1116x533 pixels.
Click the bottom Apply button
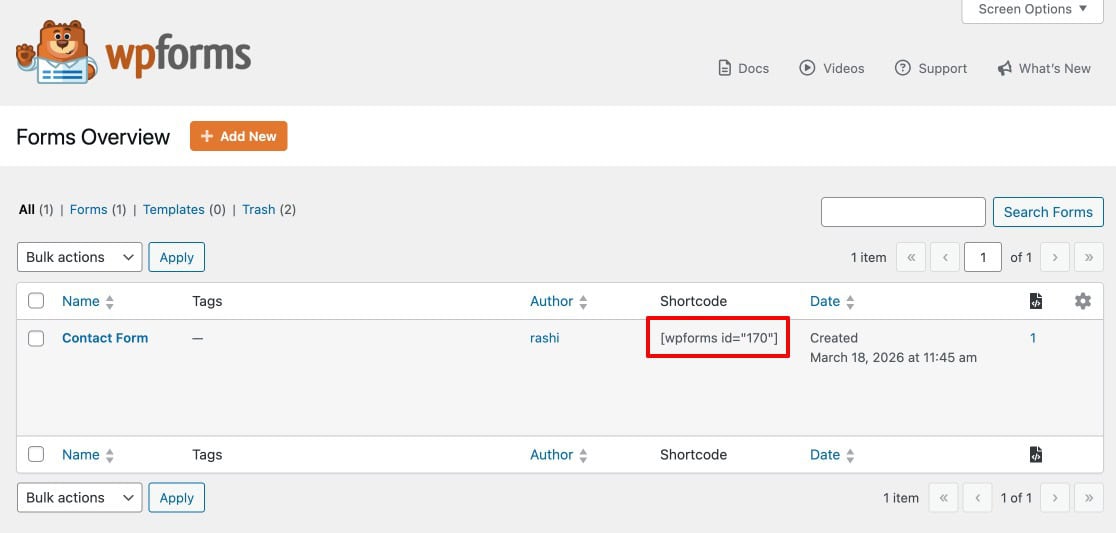click(x=177, y=497)
